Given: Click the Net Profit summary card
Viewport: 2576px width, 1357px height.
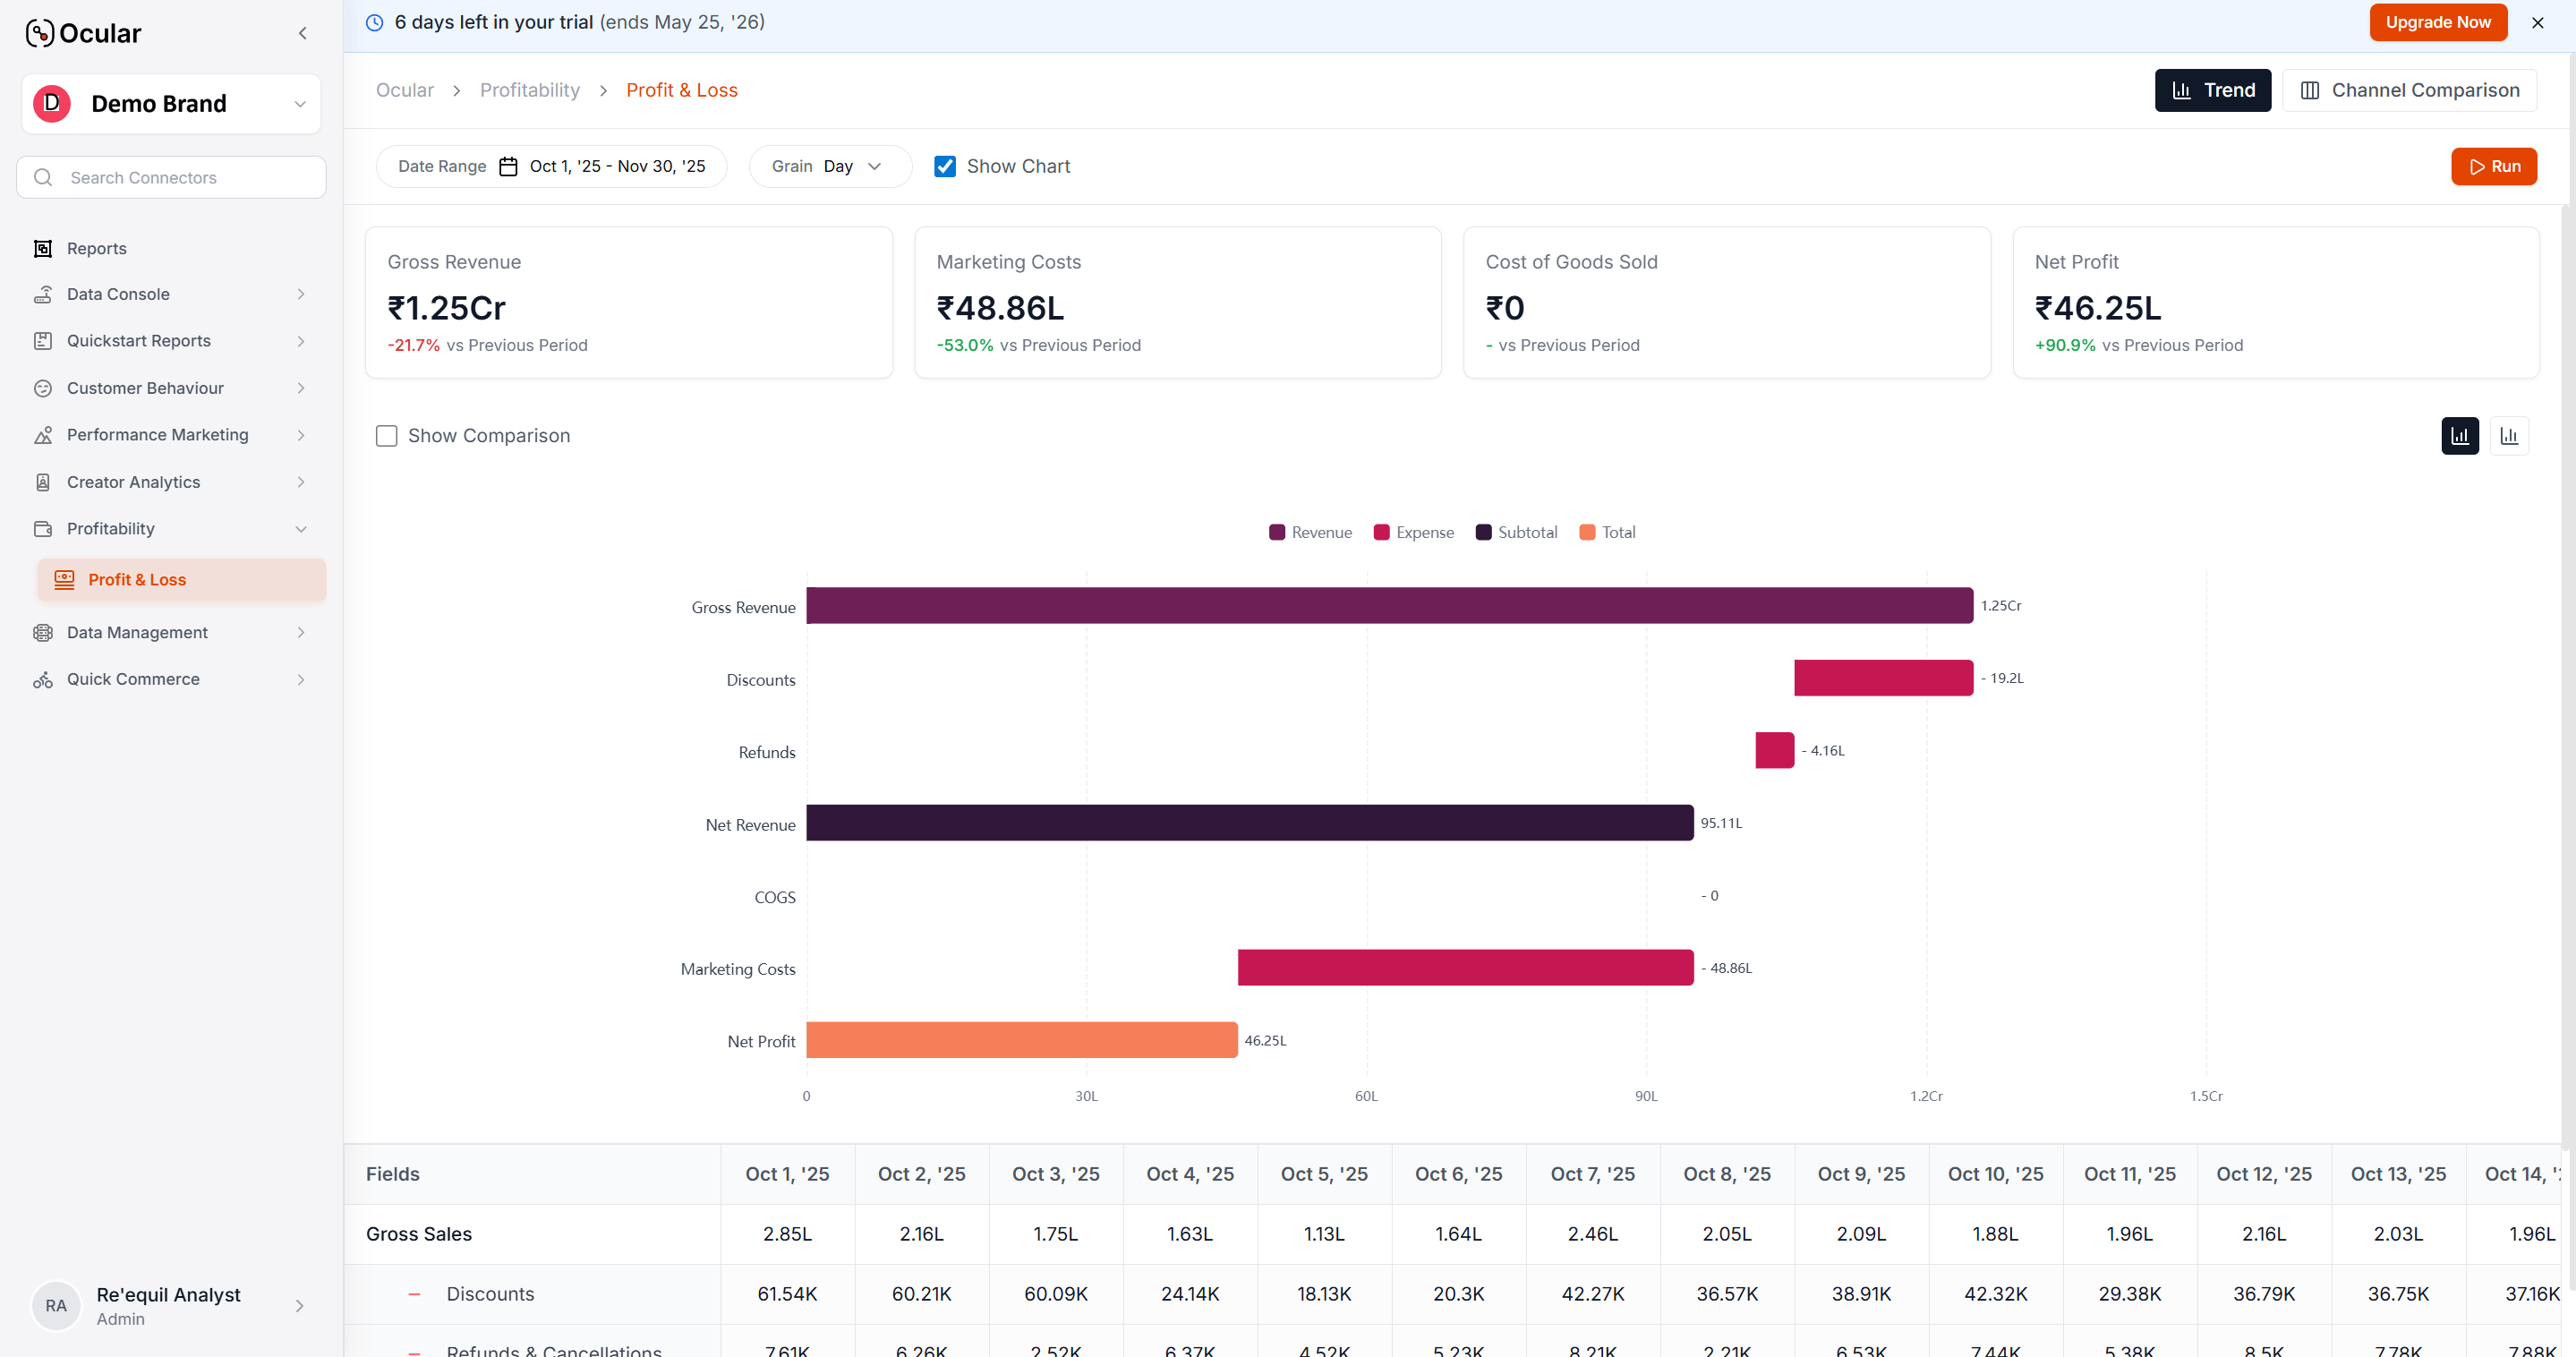Looking at the screenshot, I should coord(2276,302).
